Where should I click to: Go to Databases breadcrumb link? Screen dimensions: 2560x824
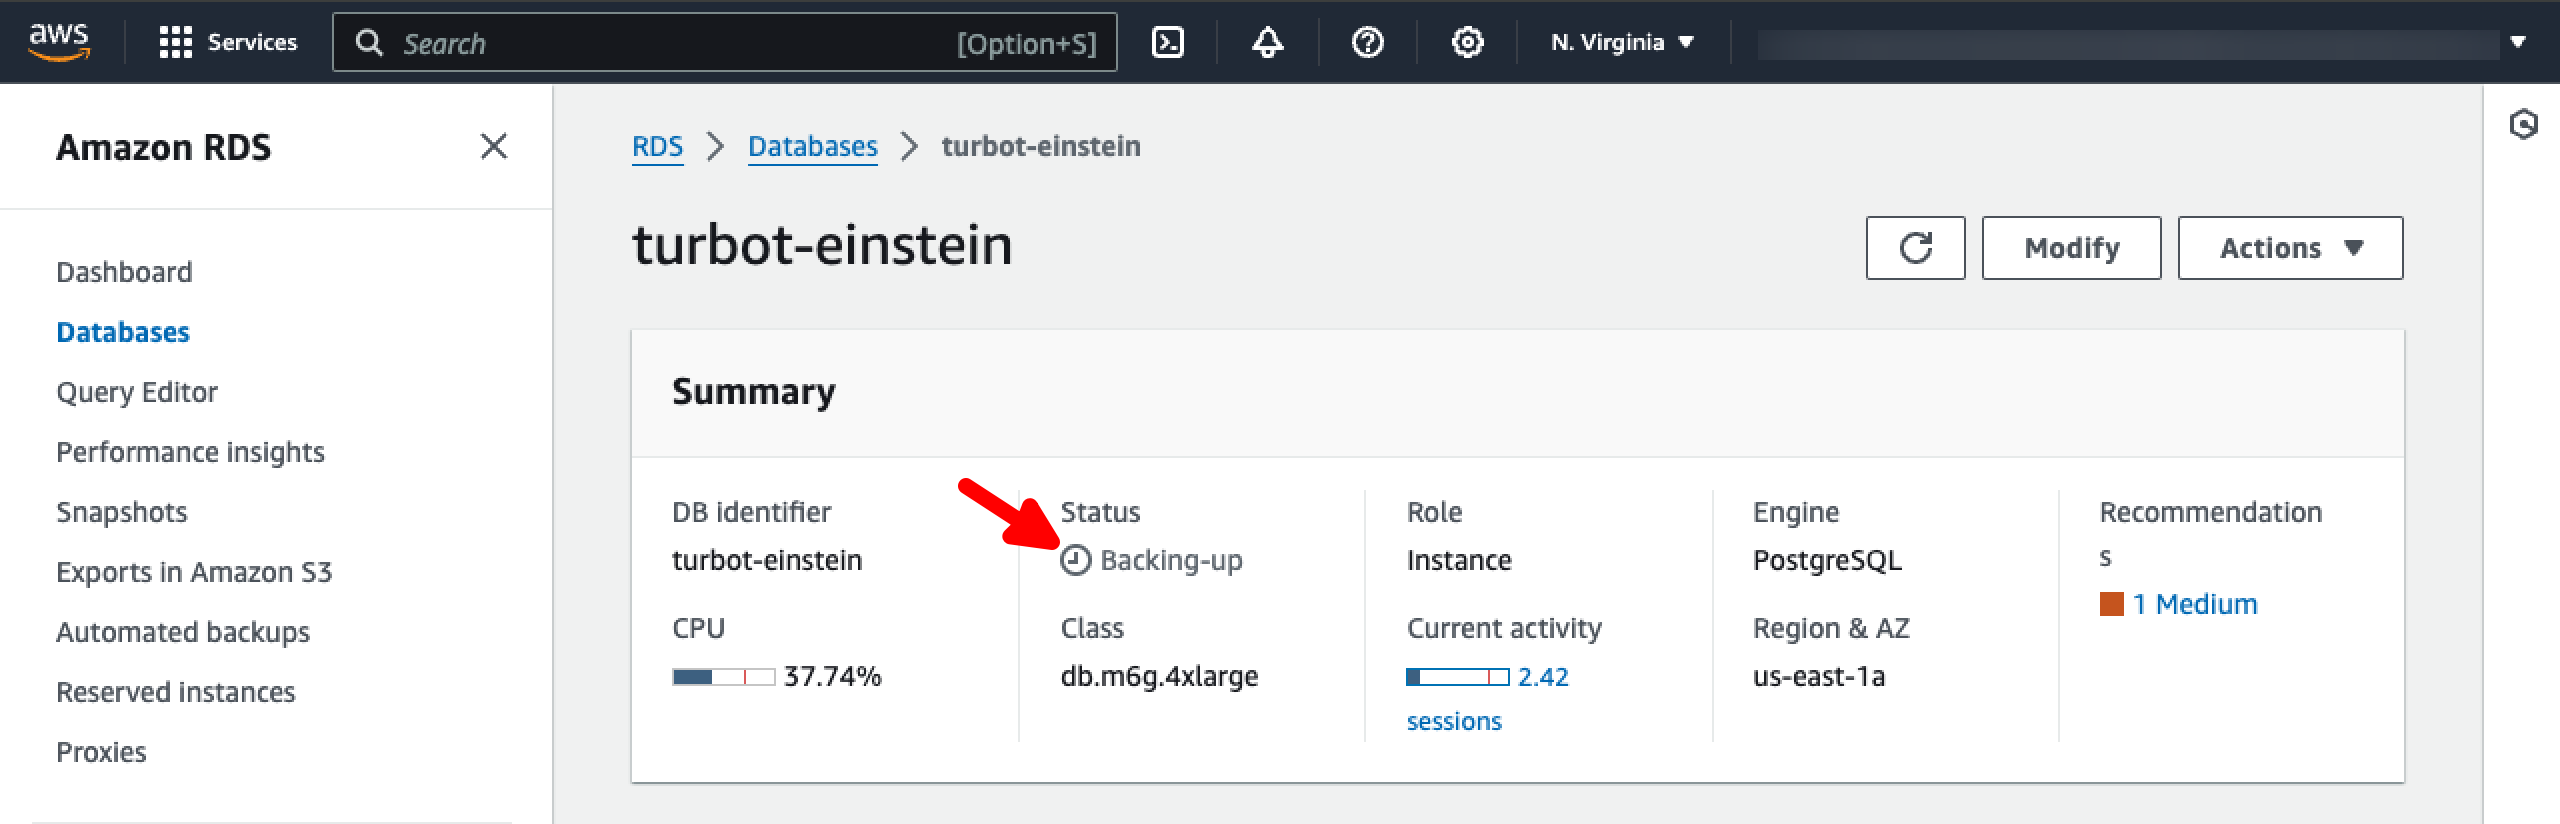[x=812, y=146]
